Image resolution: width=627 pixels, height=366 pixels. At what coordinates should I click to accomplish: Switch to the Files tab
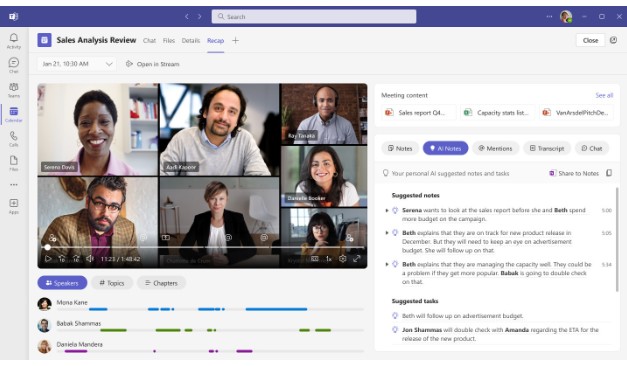pos(169,40)
